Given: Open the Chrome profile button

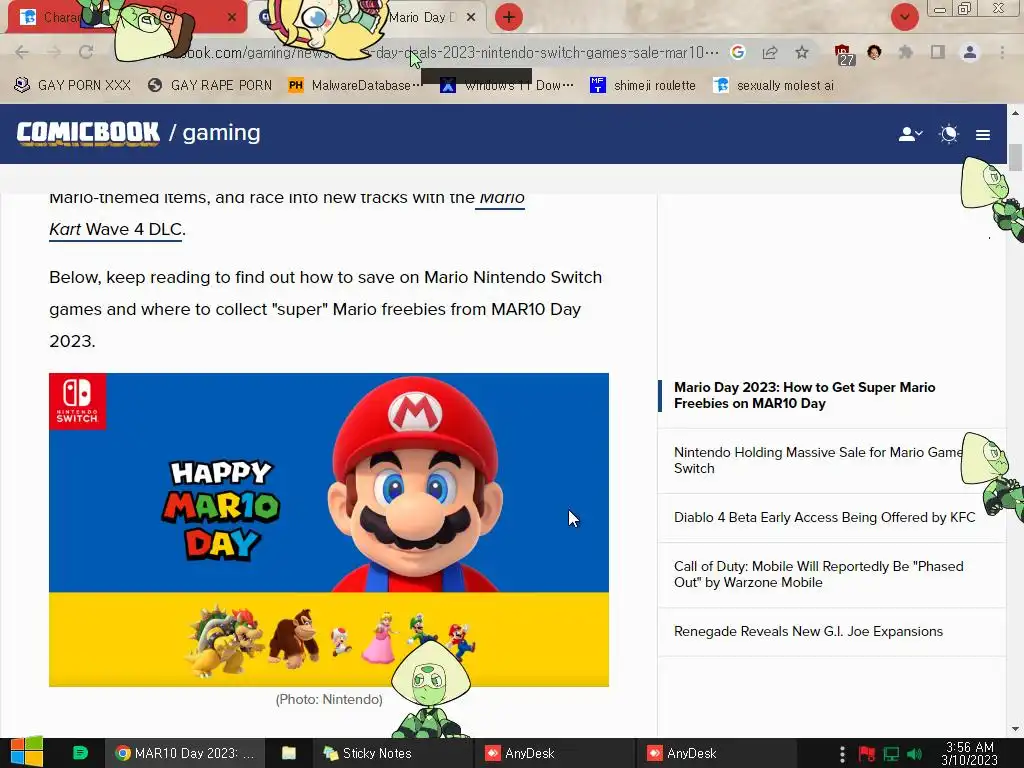Looking at the screenshot, I should (970, 52).
